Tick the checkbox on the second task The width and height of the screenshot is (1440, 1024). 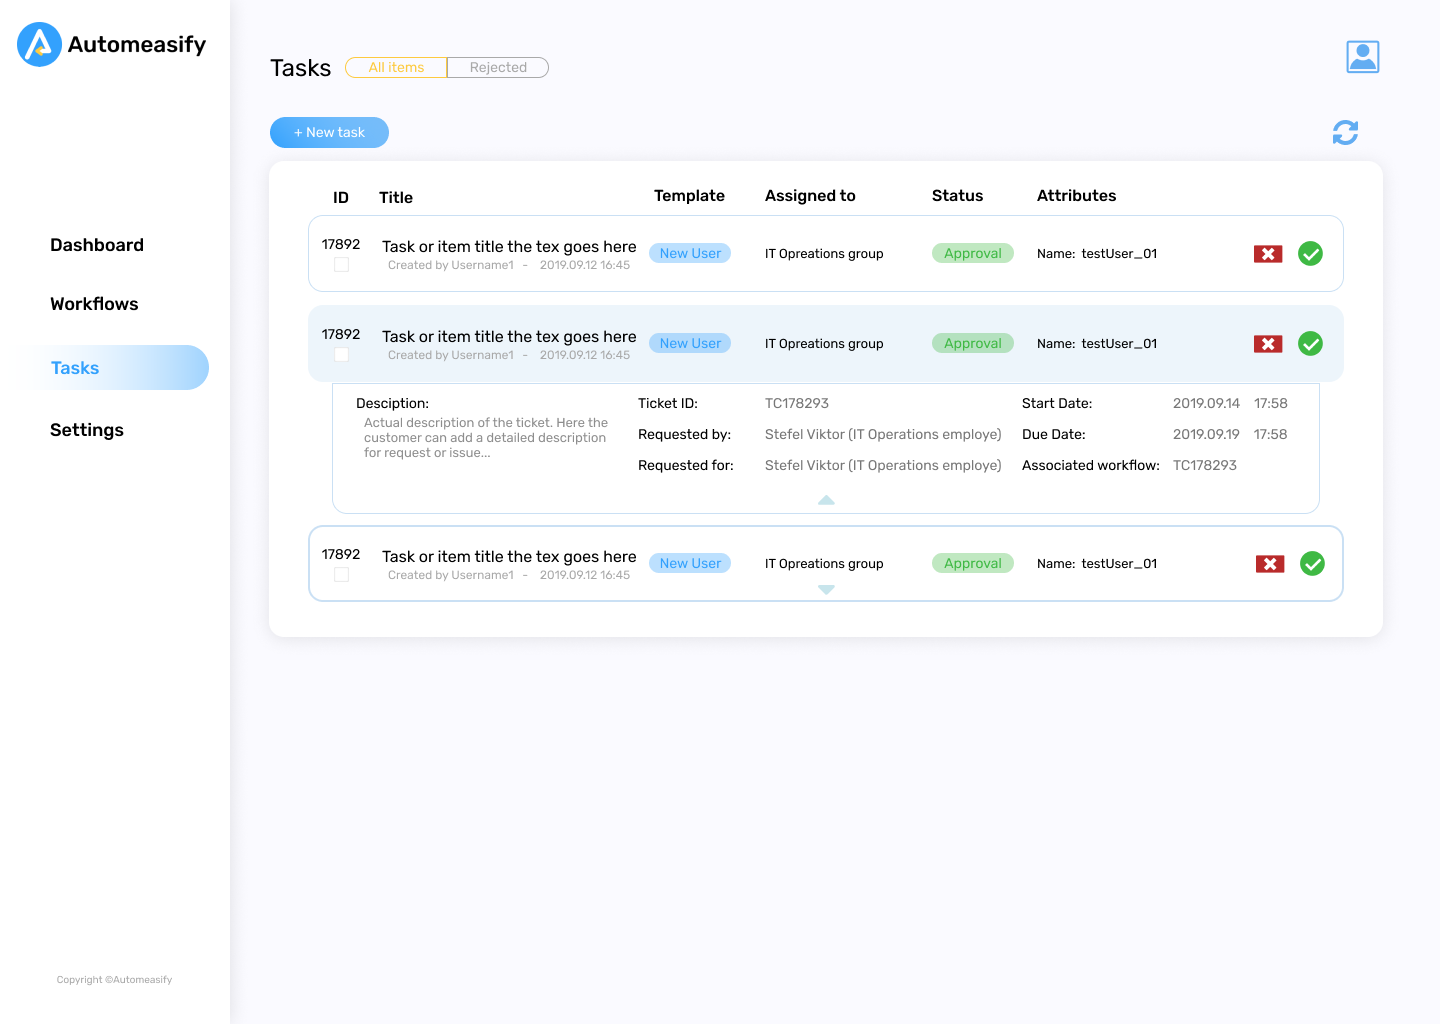click(341, 354)
